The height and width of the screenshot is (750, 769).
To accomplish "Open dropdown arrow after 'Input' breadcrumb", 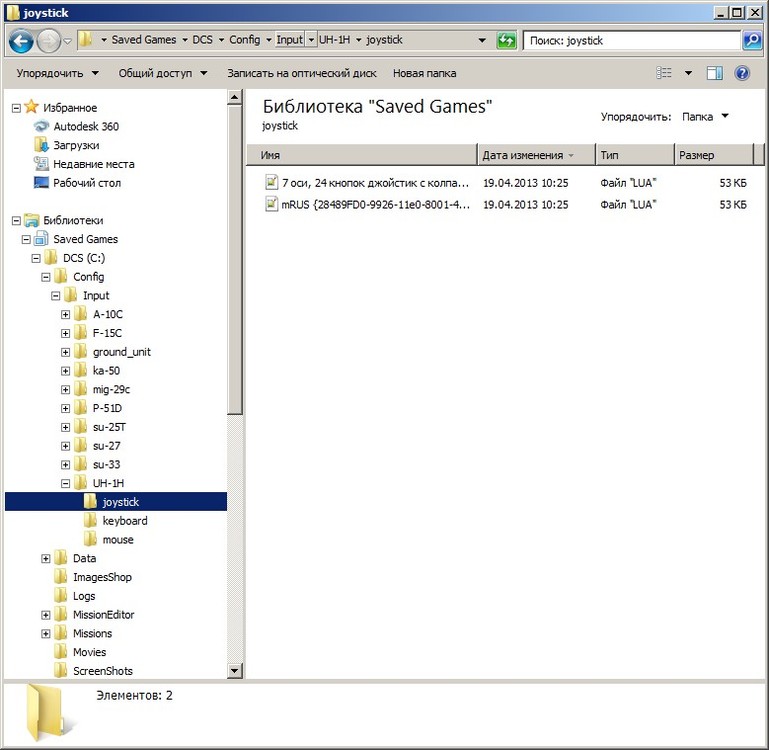I will [x=311, y=40].
